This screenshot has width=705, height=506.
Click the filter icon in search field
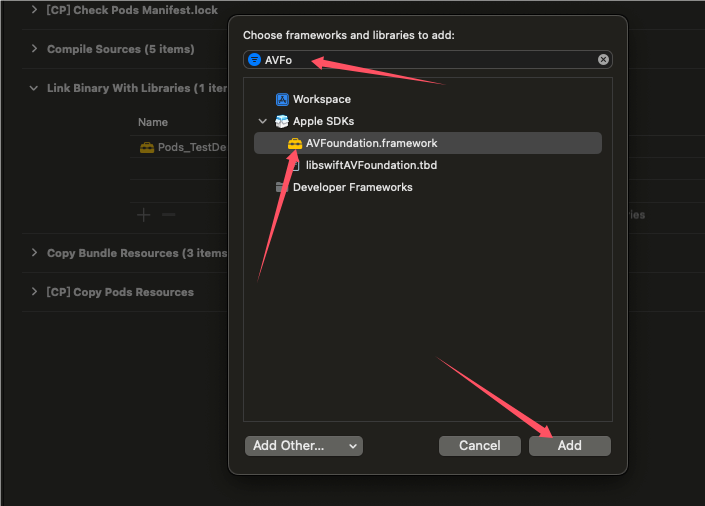[254, 60]
